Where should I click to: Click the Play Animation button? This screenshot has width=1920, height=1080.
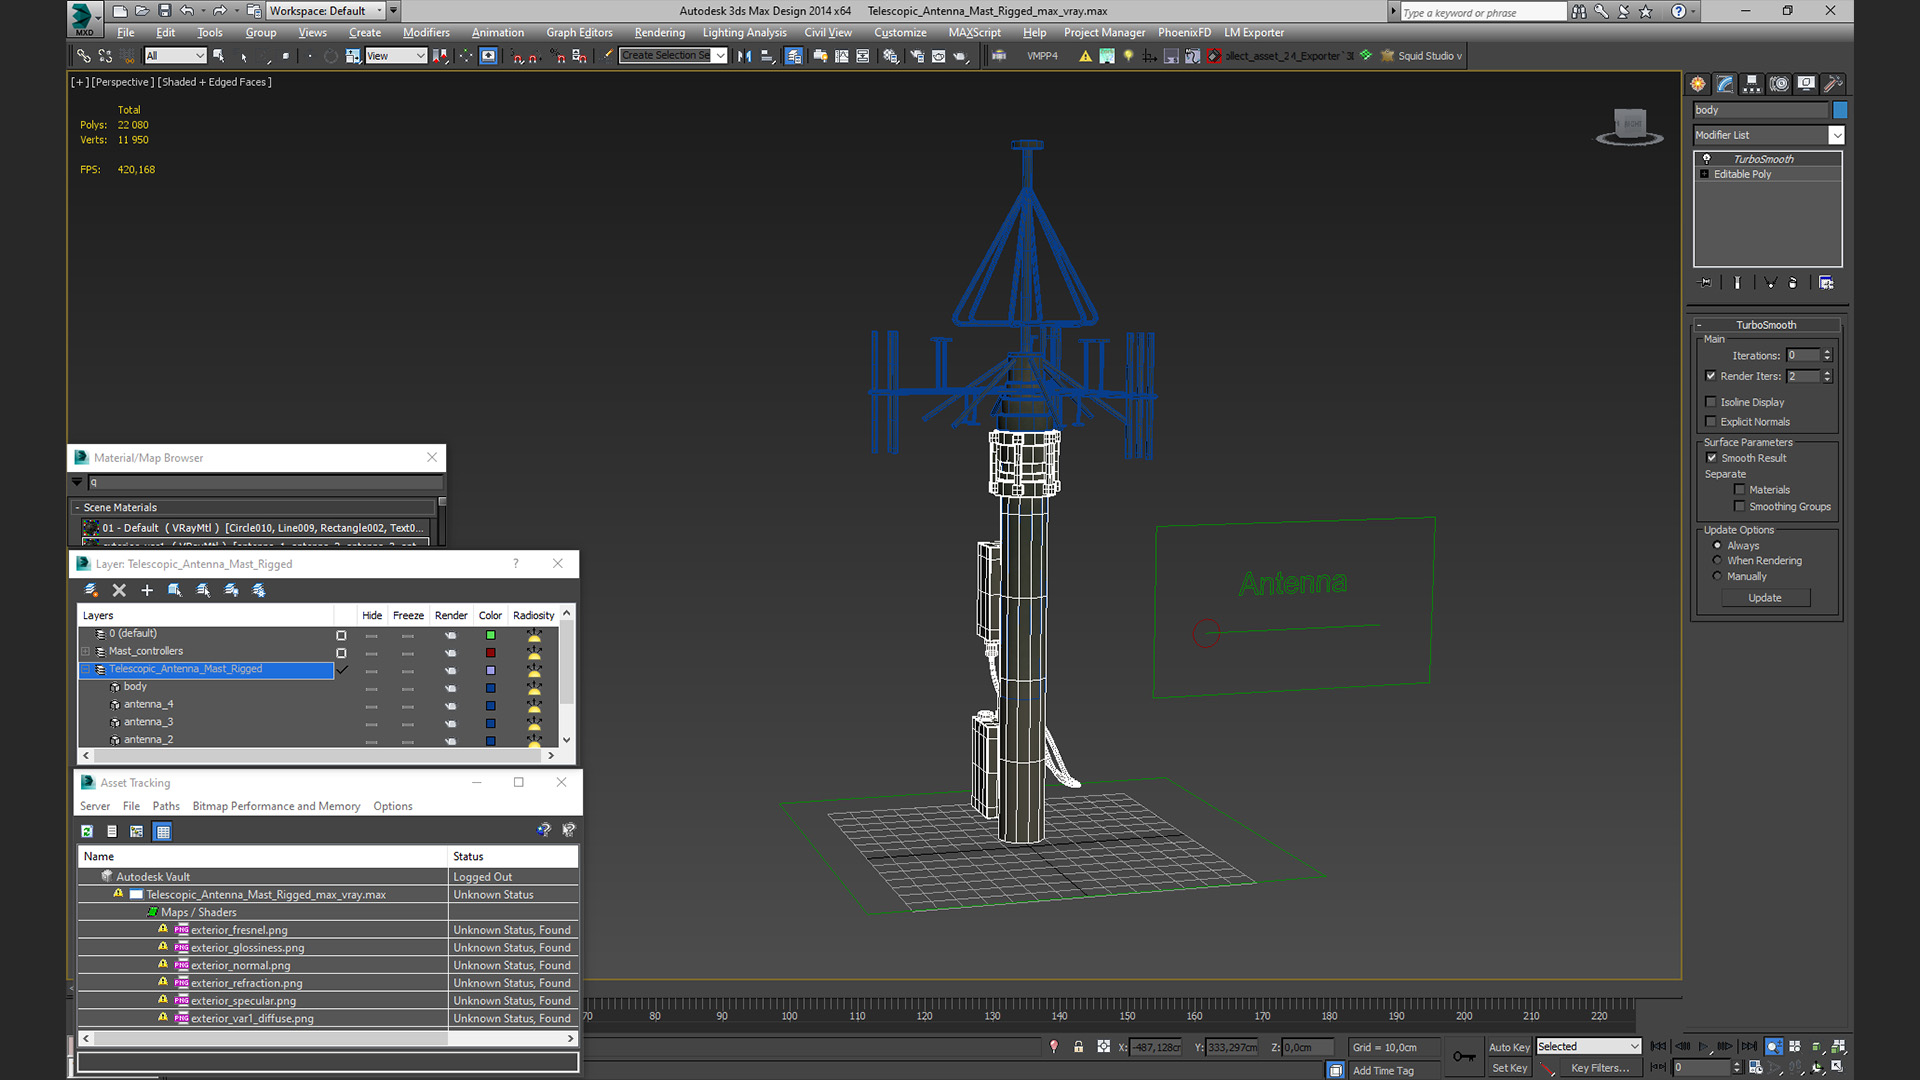[x=1704, y=1046]
